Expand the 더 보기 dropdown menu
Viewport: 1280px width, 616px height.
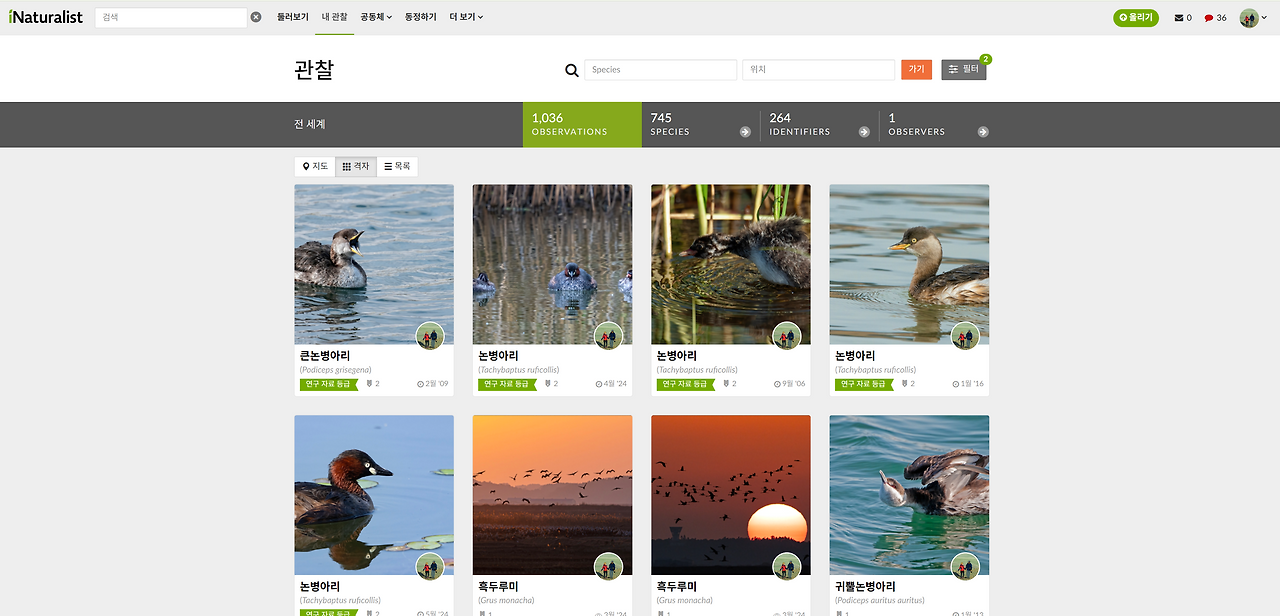pos(466,17)
